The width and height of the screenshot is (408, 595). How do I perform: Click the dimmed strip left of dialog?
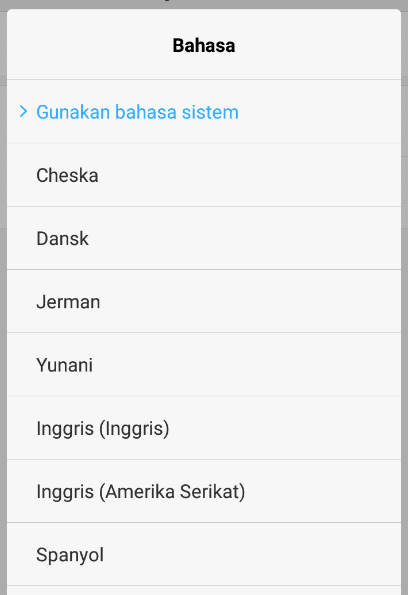pyautogui.click(x=3, y=298)
